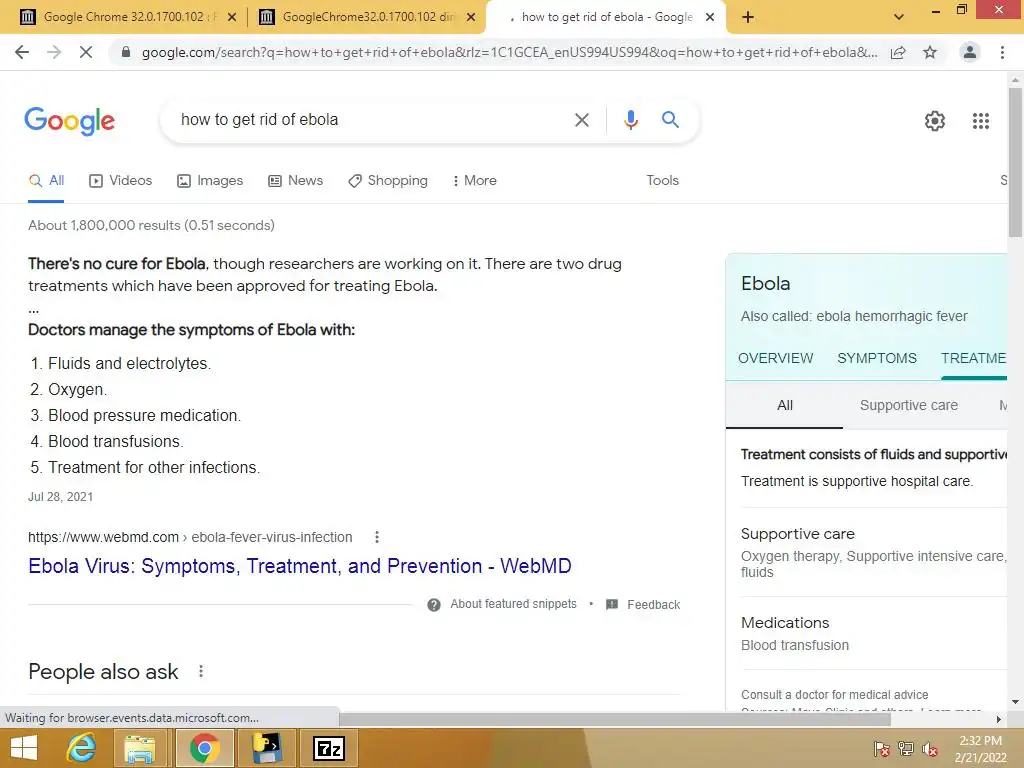Click the Supportive care heading
This screenshot has width=1024, height=768.
(x=797, y=534)
